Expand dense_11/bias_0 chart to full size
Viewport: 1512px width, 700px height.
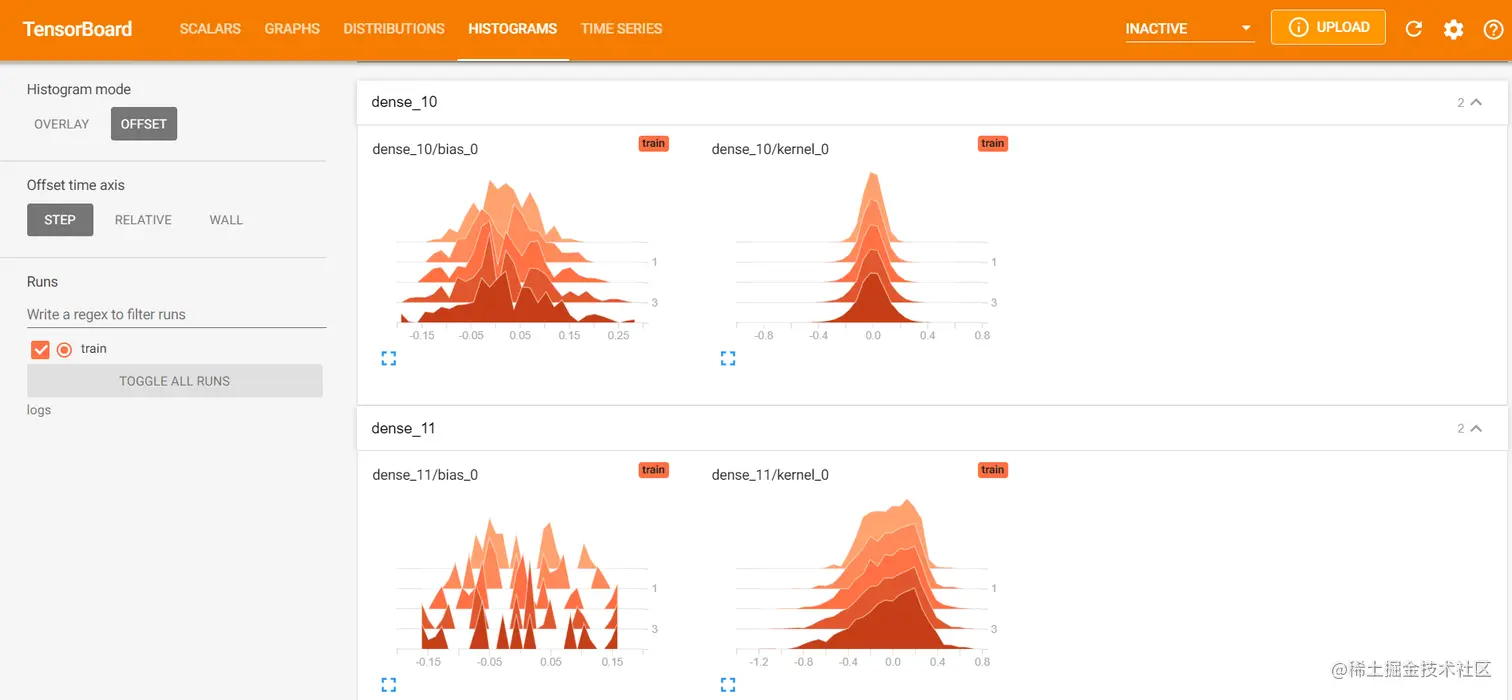(x=388, y=684)
